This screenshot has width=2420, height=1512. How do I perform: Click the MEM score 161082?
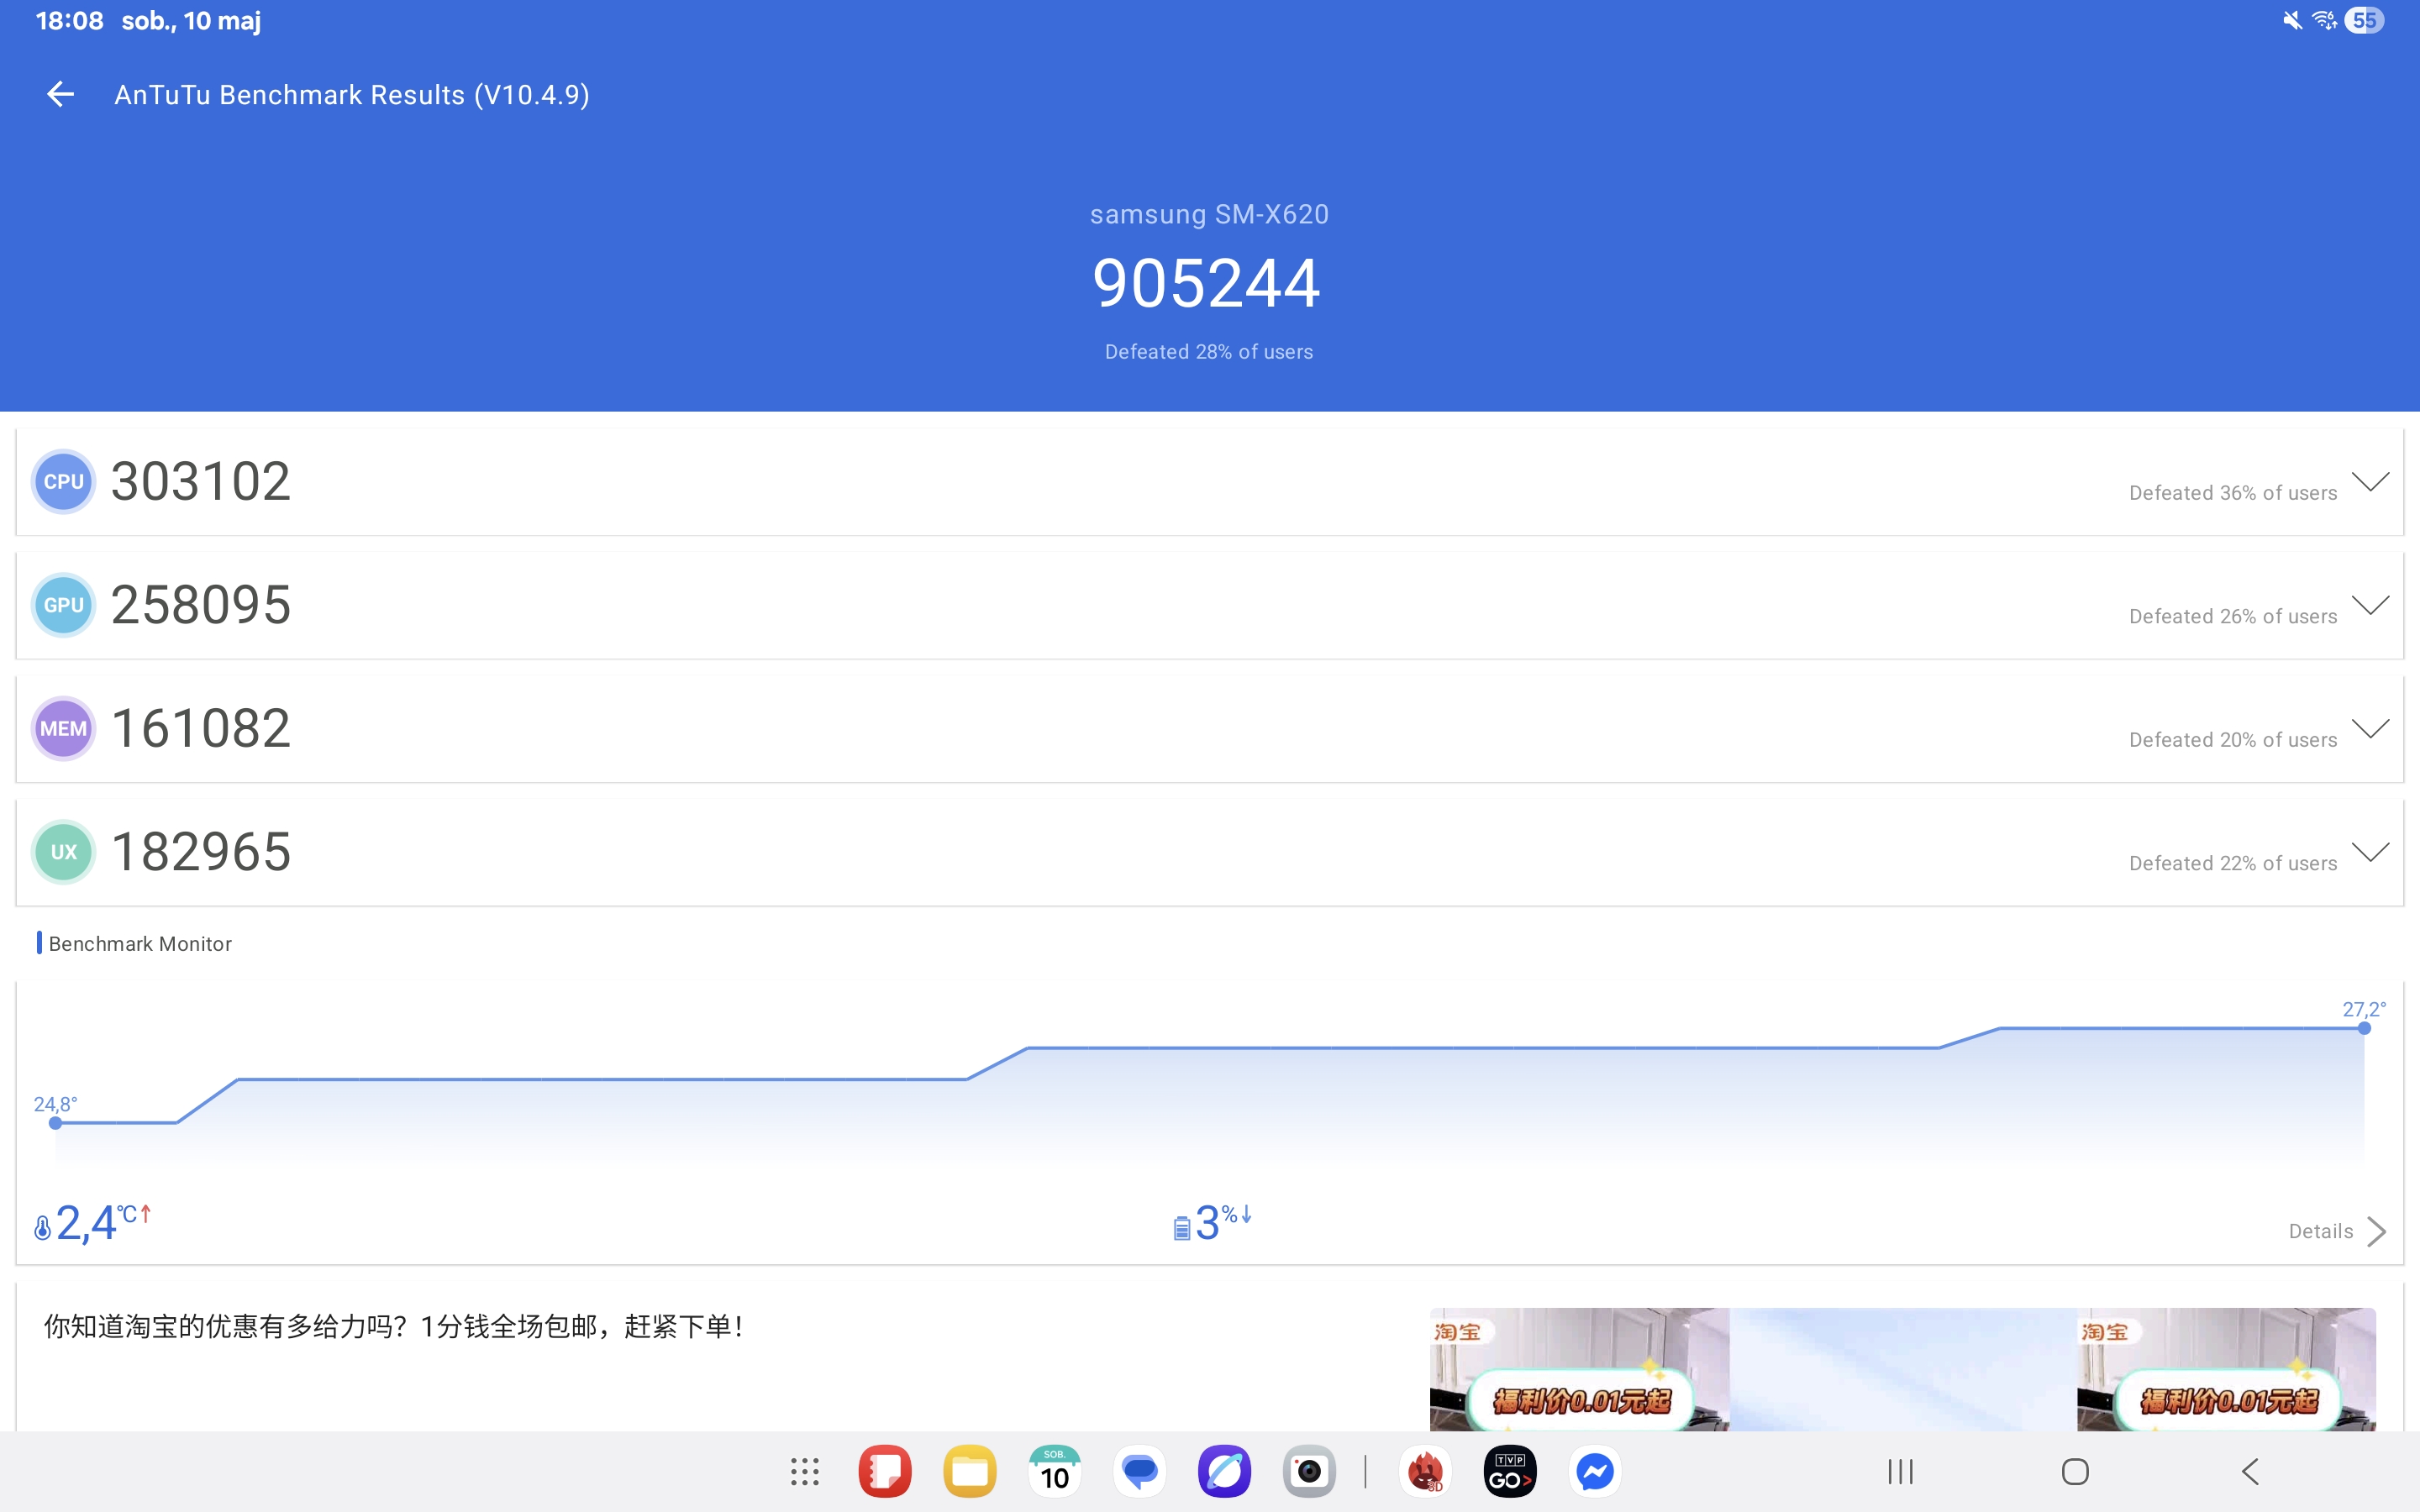[x=201, y=728]
